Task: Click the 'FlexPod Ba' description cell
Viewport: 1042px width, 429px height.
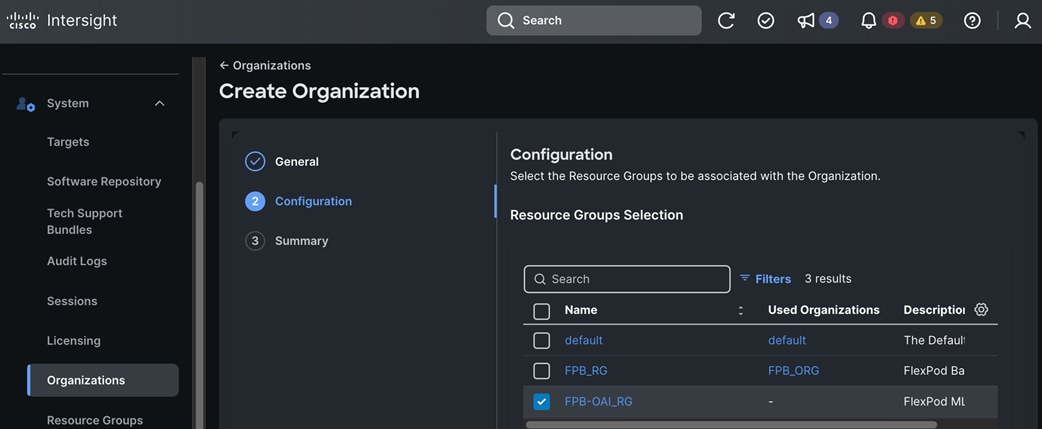Action: pos(934,371)
